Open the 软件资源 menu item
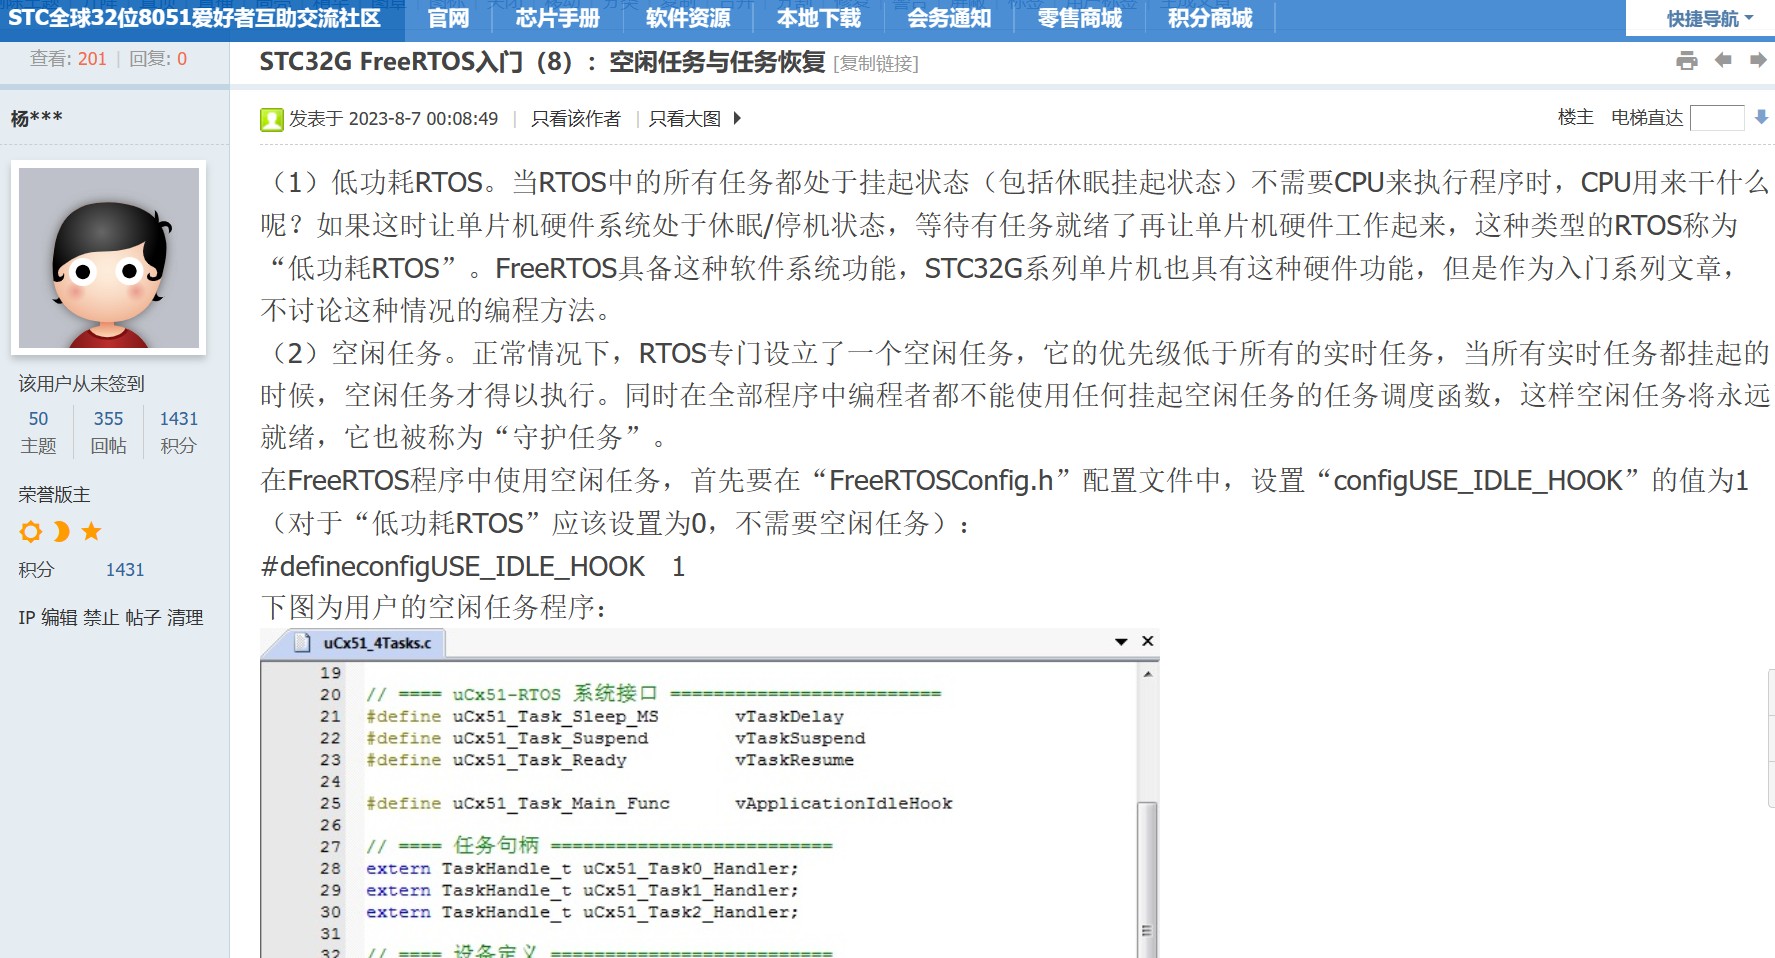The image size is (1775, 958). (688, 18)
